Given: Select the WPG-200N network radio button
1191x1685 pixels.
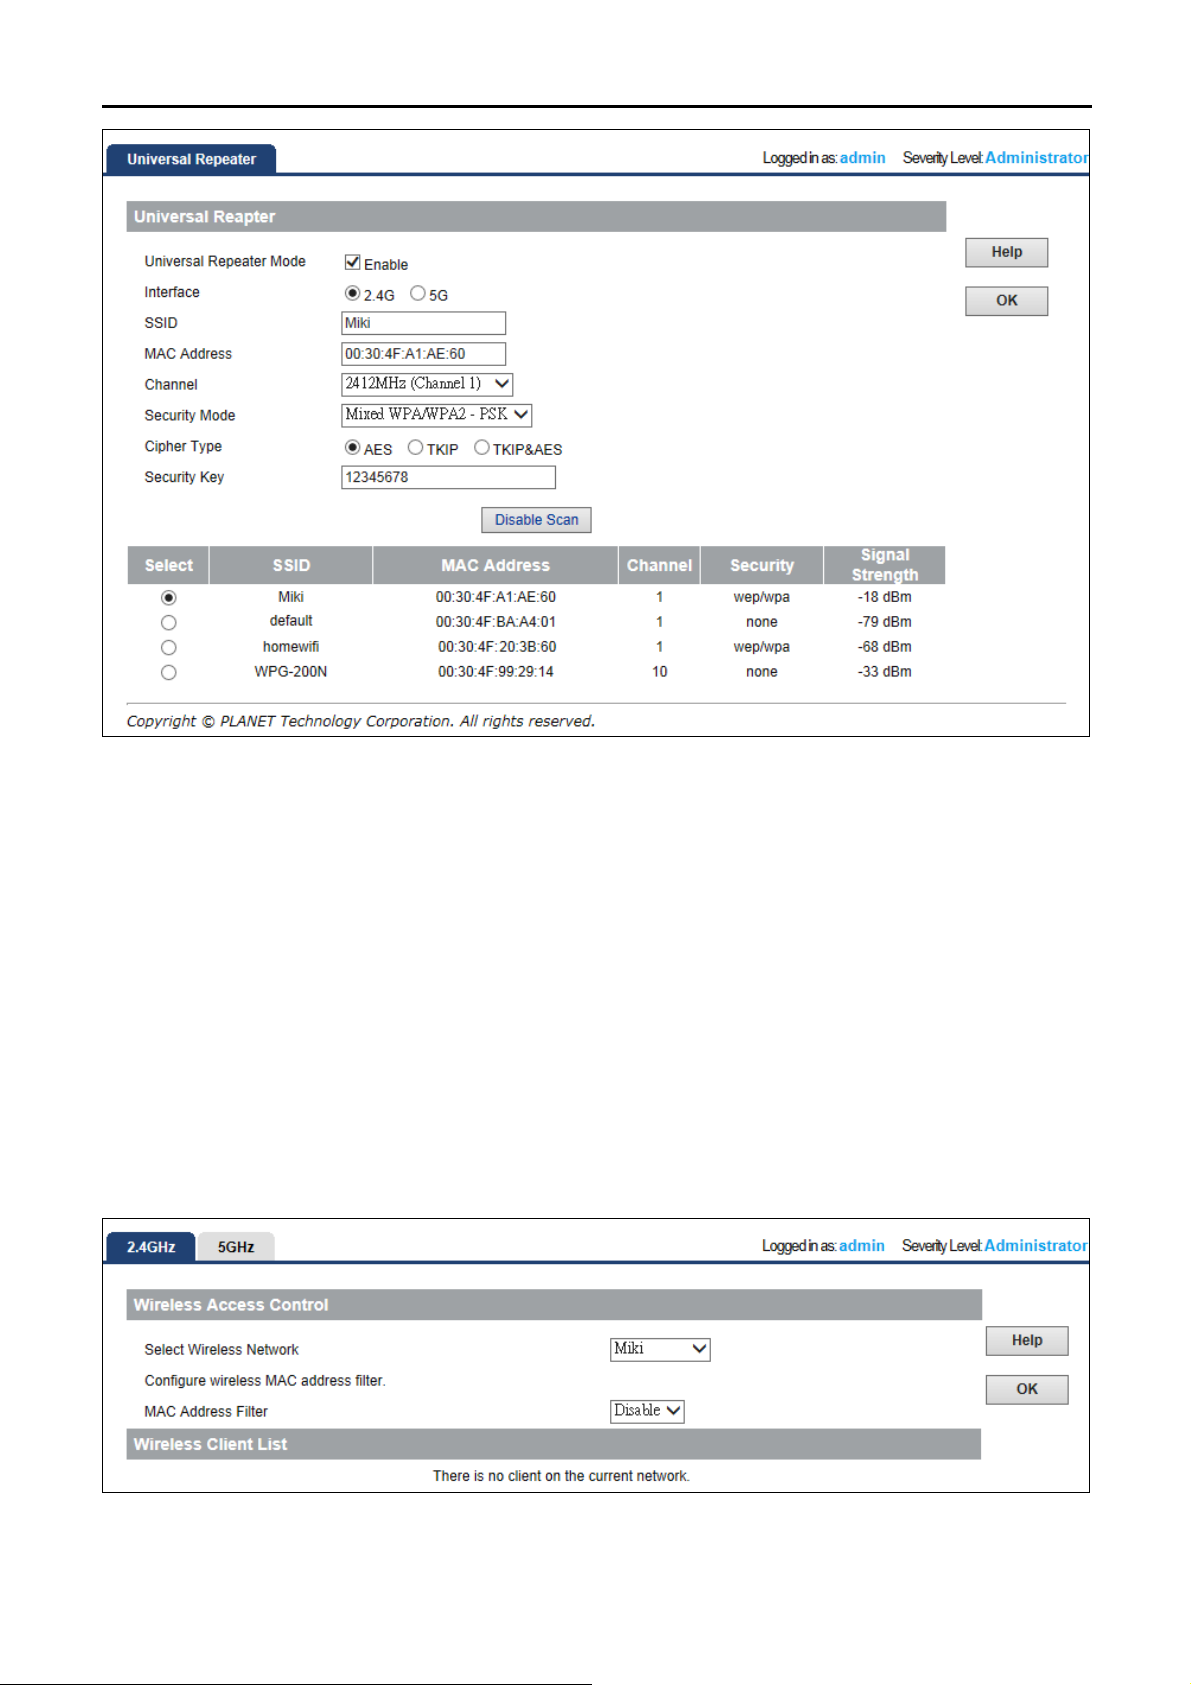Looking at the screenshot, I should pos(169,673).
